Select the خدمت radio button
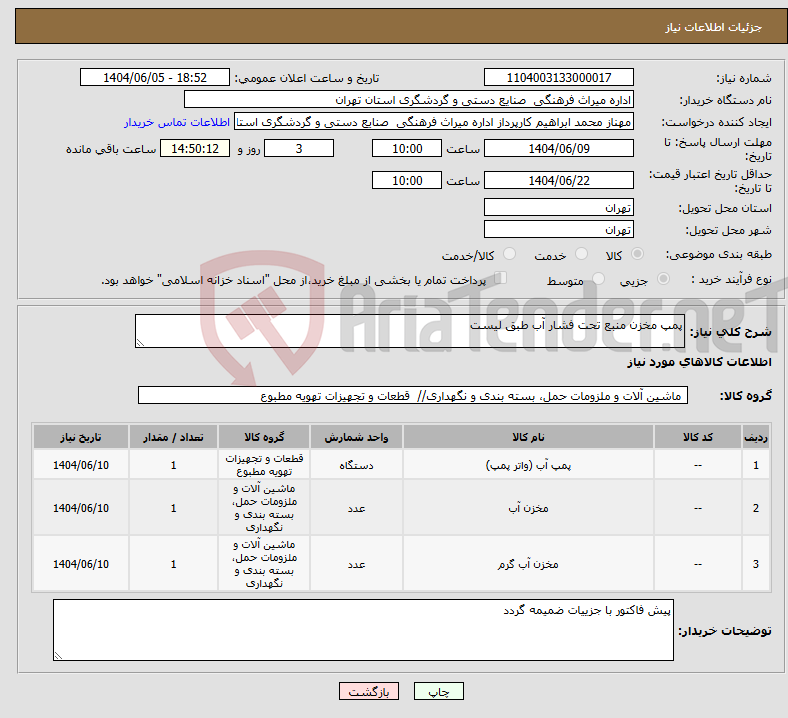This screenshot has width=788, height=718. 581,254
